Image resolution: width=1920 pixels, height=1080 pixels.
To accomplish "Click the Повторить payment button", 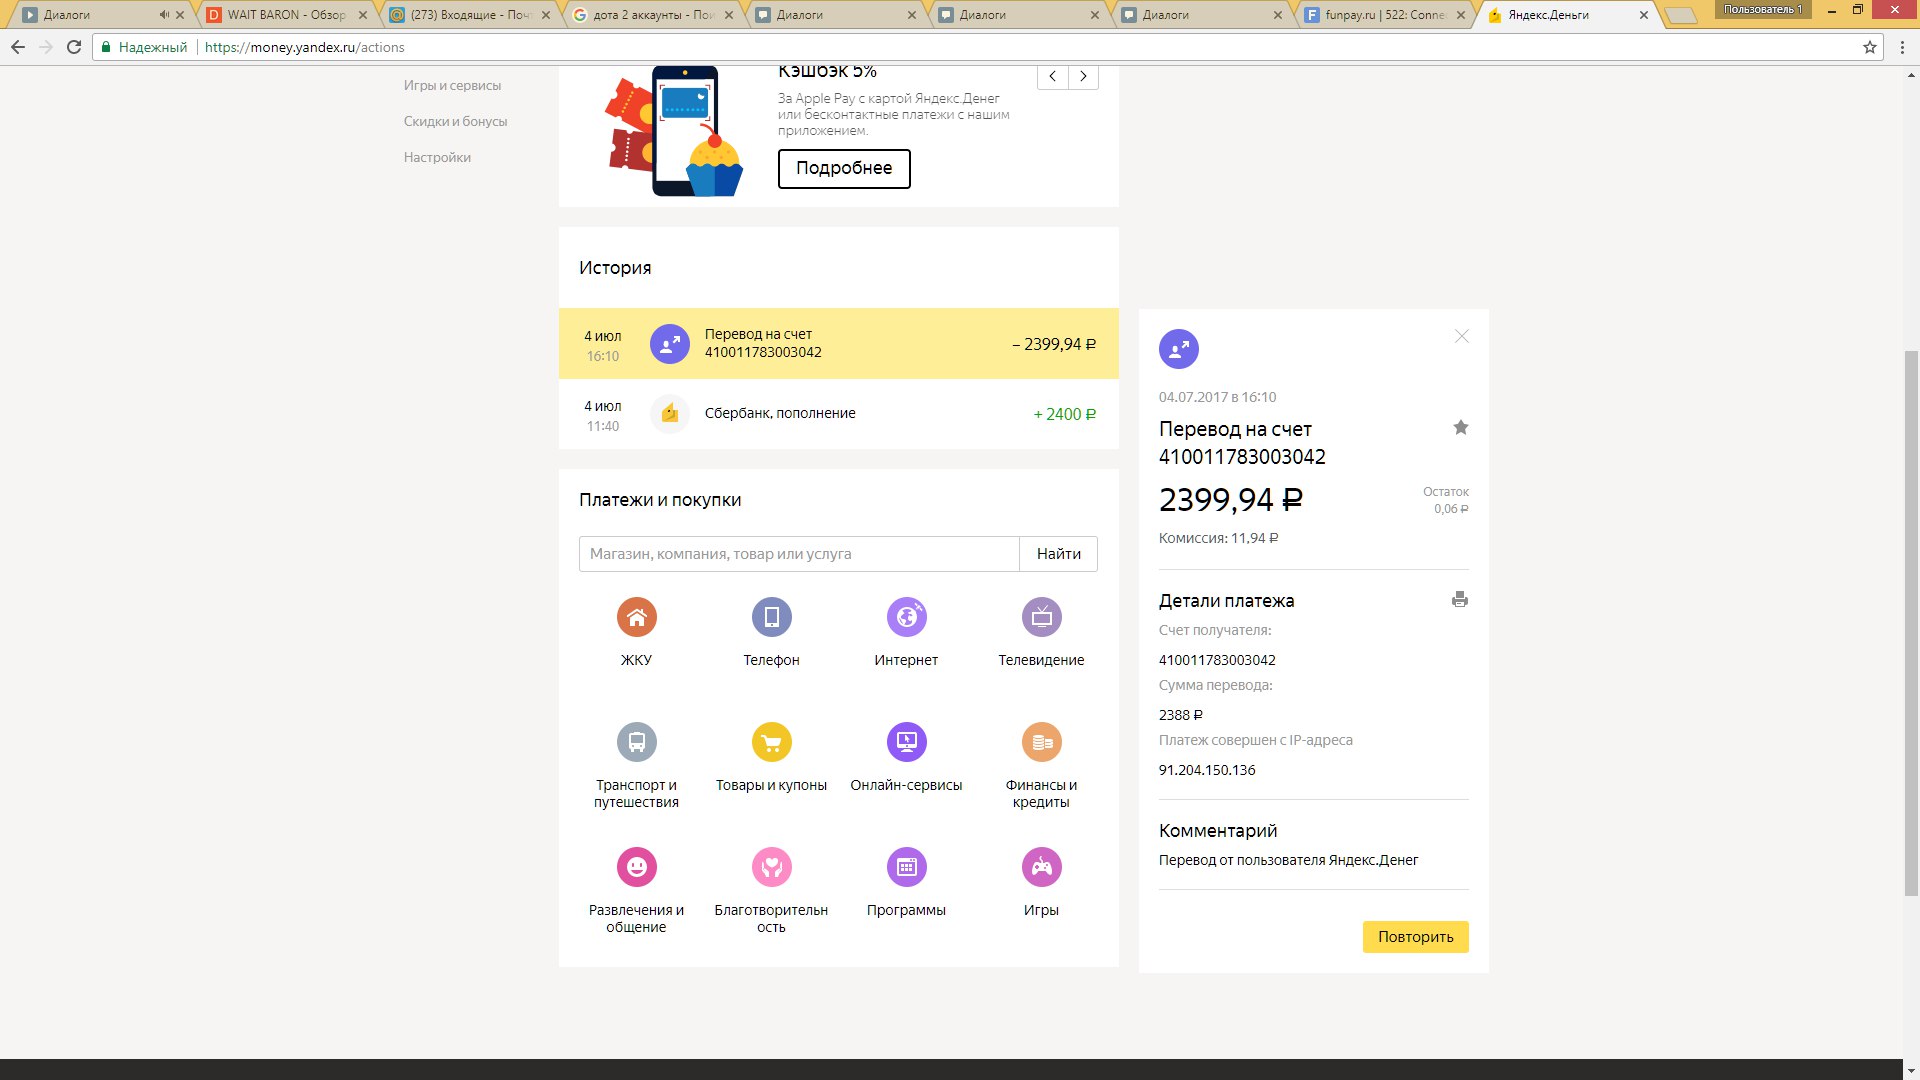I will [1415, 937].
